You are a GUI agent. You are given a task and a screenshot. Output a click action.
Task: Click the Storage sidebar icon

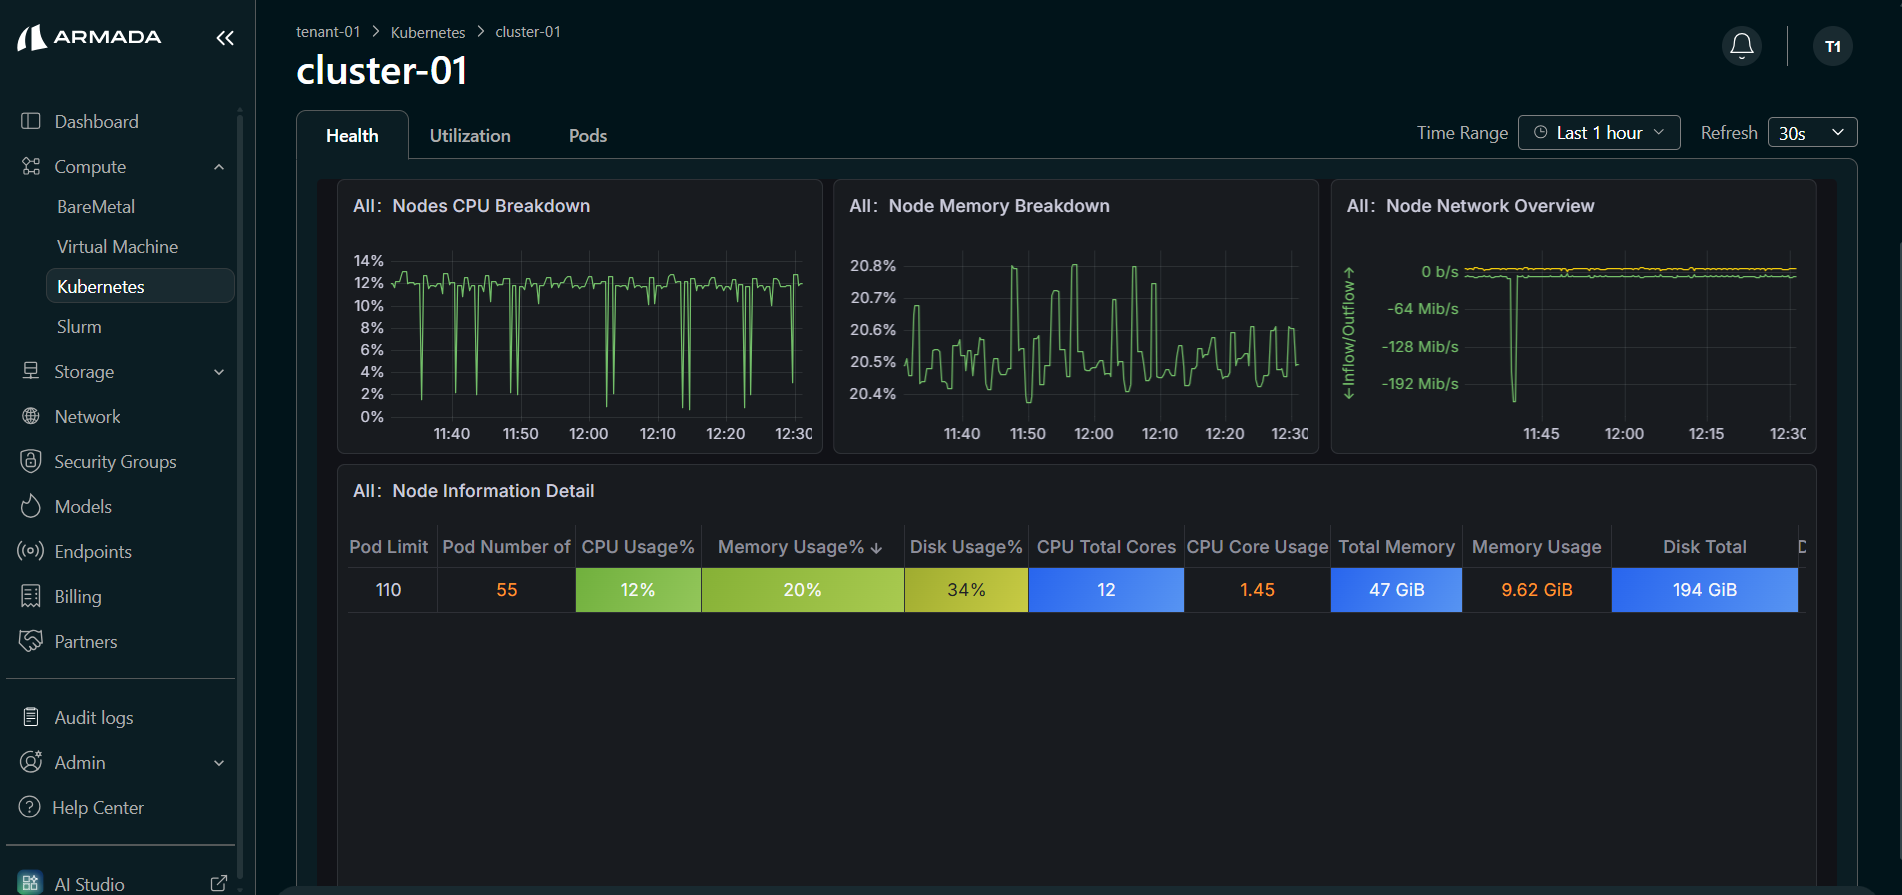(x=31, y=371)
